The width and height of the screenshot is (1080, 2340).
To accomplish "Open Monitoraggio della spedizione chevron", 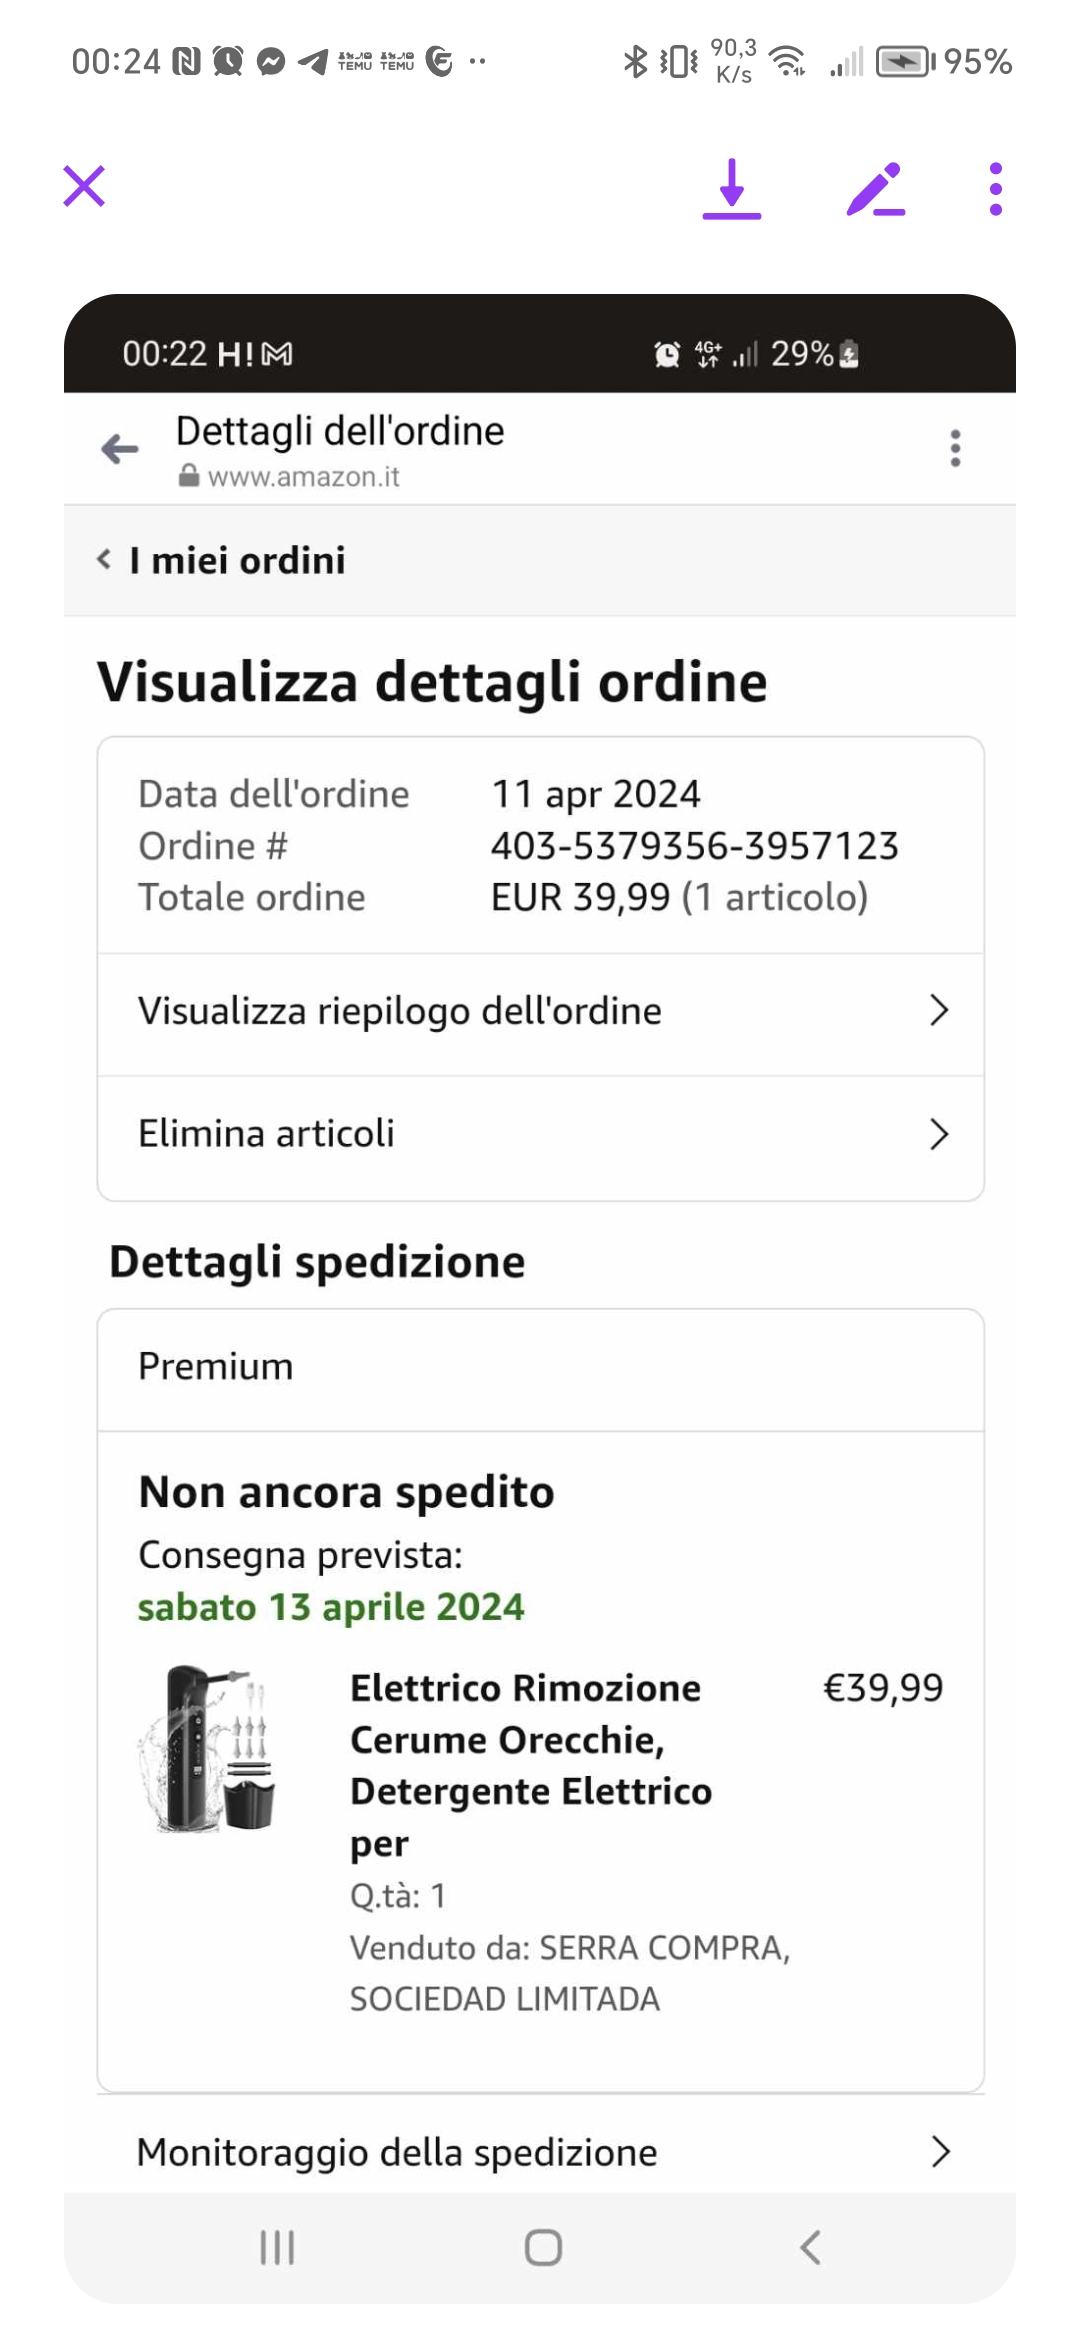I will tap(939, 2152).
